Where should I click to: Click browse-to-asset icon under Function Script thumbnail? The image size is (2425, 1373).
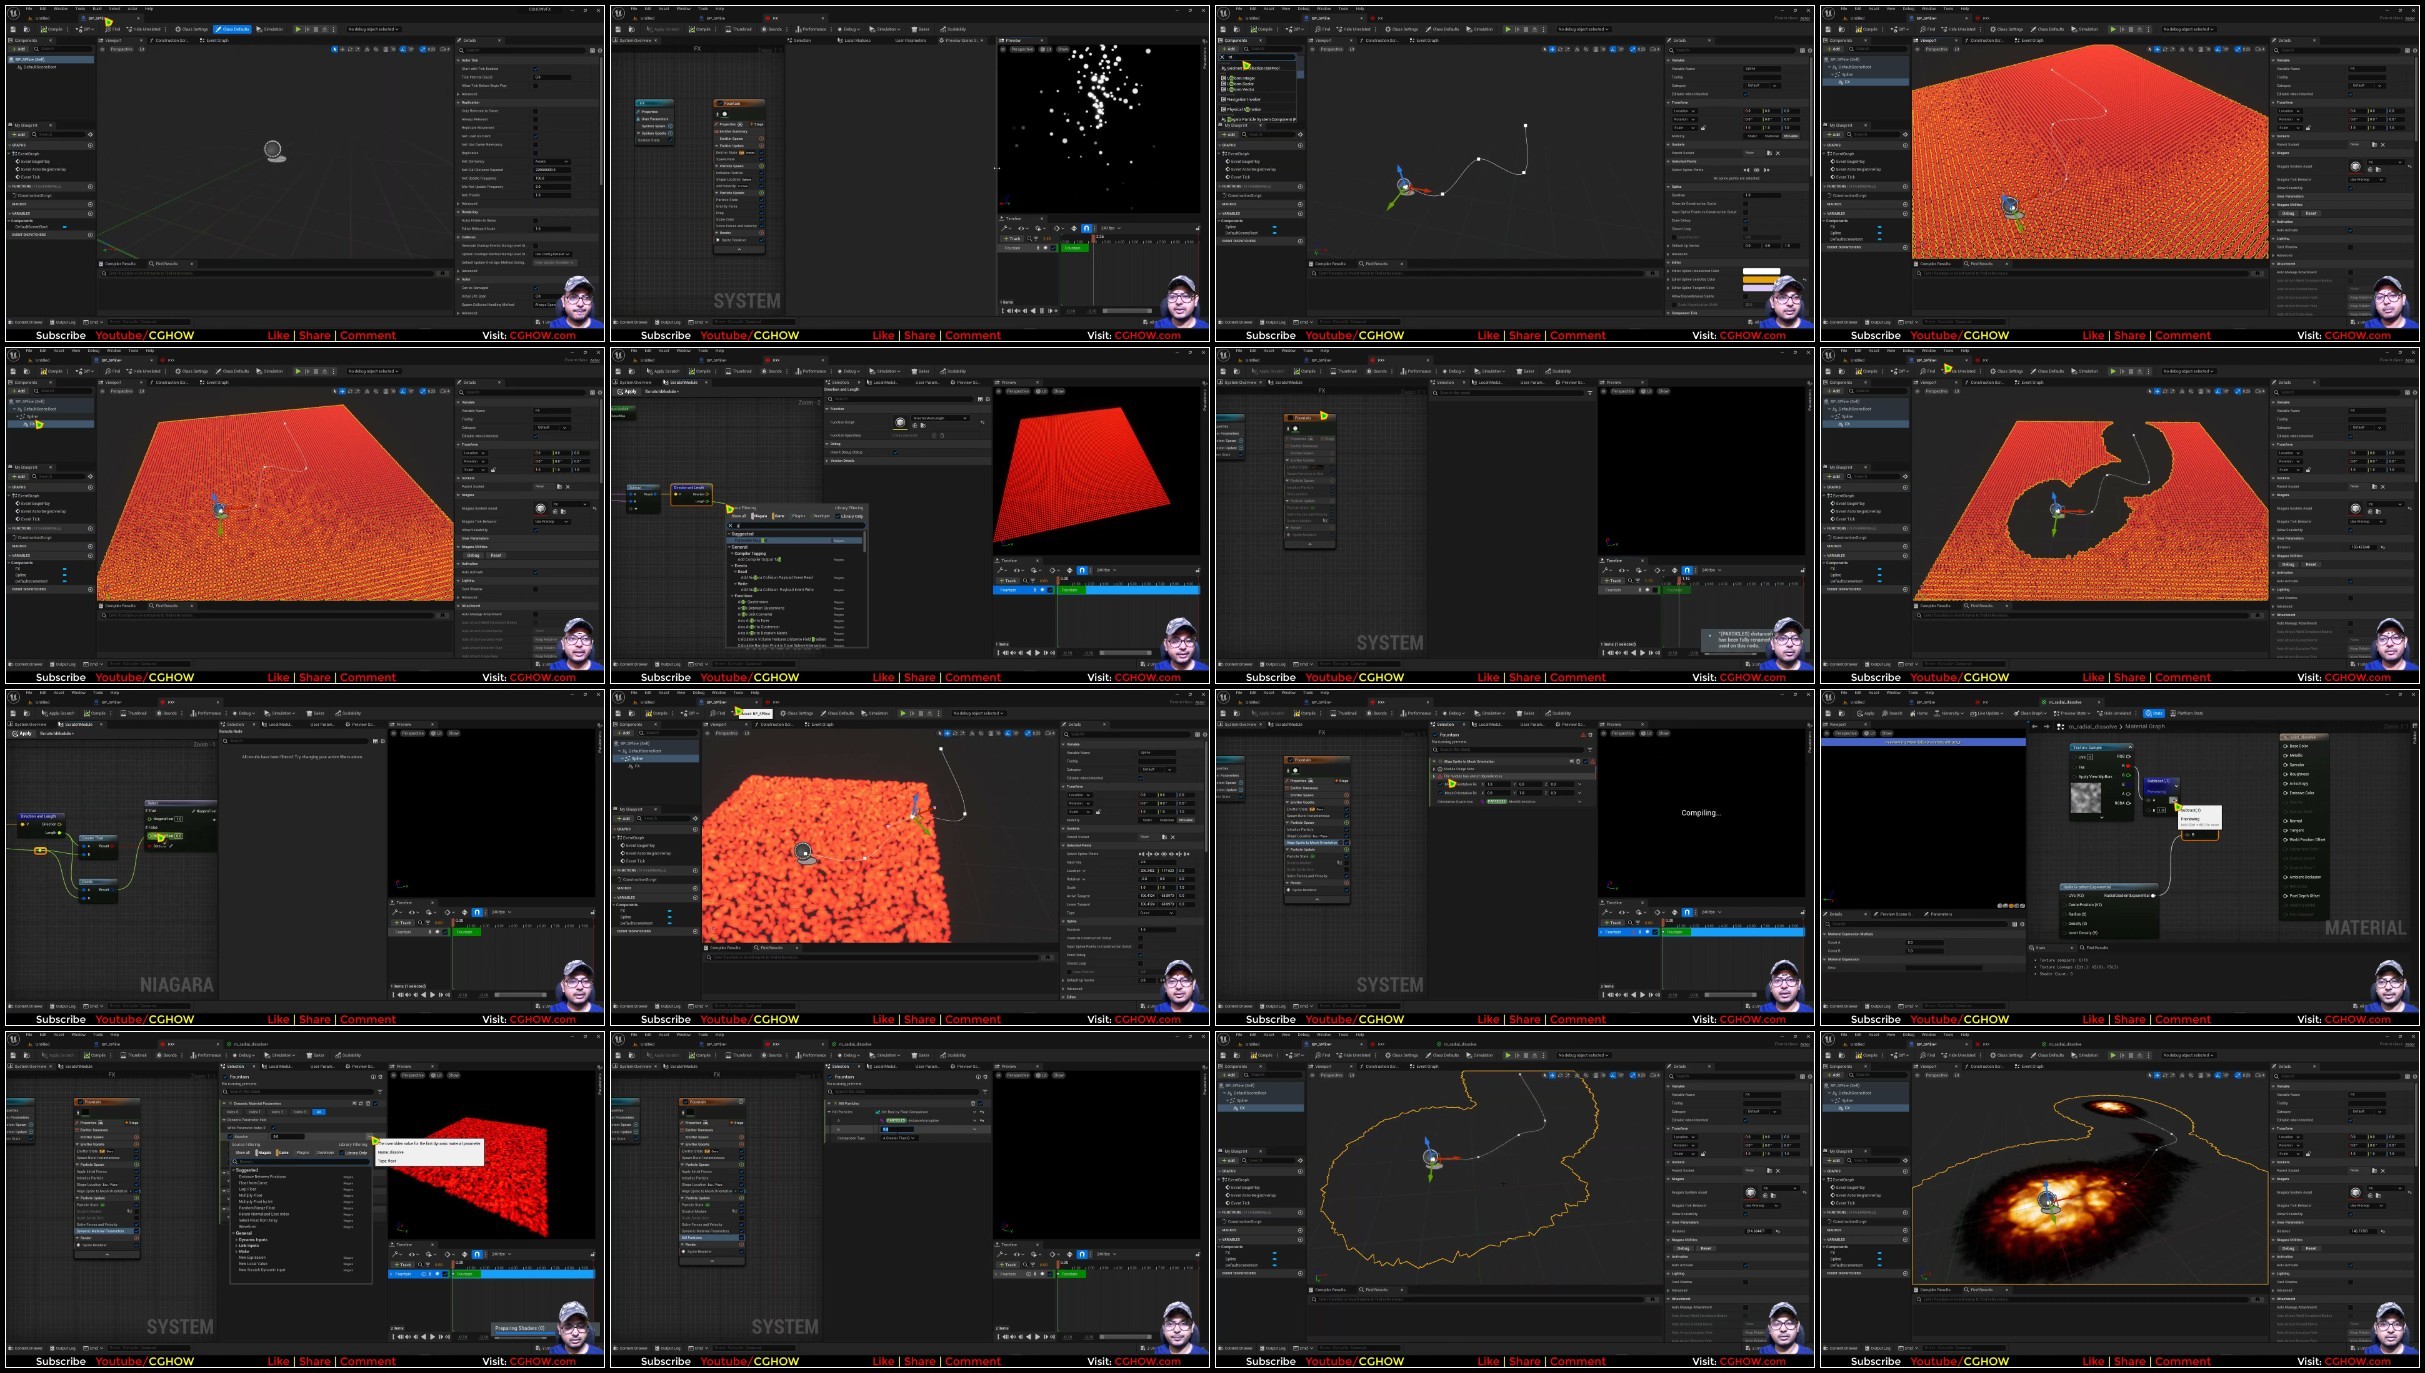click(923, 426)
